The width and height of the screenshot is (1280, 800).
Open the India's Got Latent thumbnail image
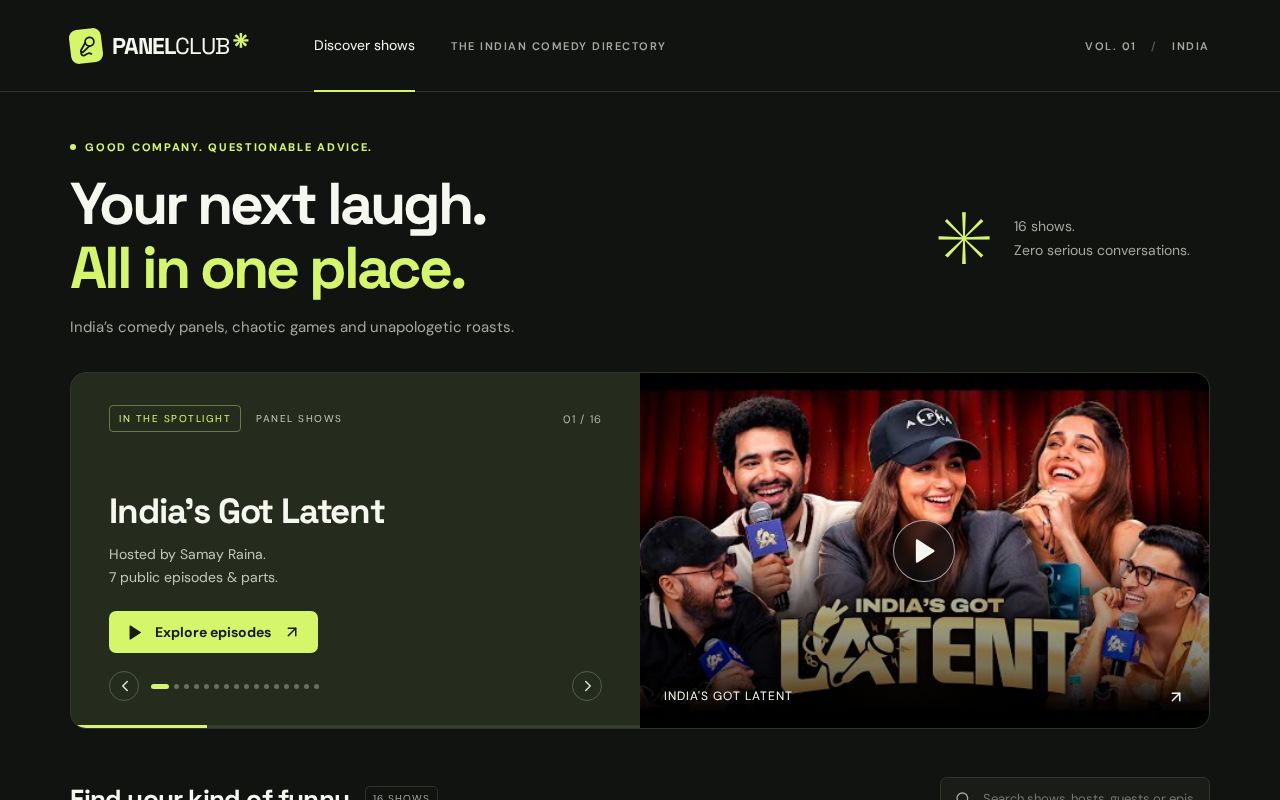[x=924, y=550]
